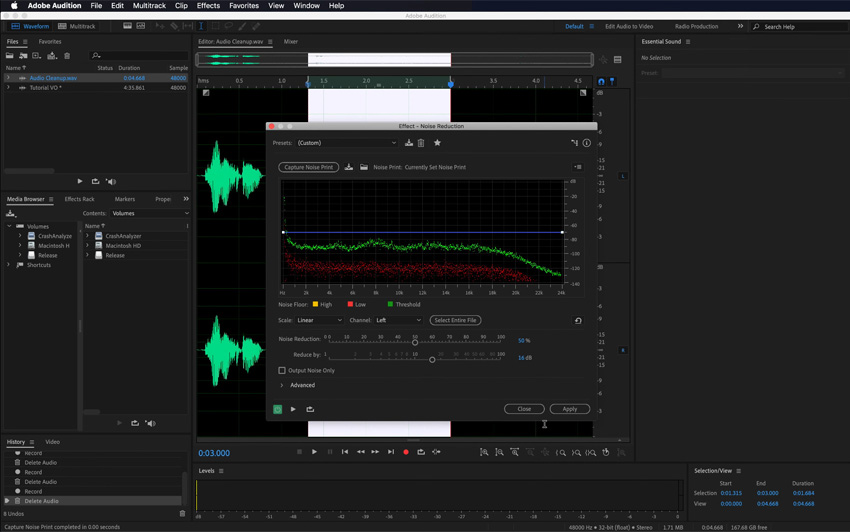Zoom to selection icon

[591, 452]
